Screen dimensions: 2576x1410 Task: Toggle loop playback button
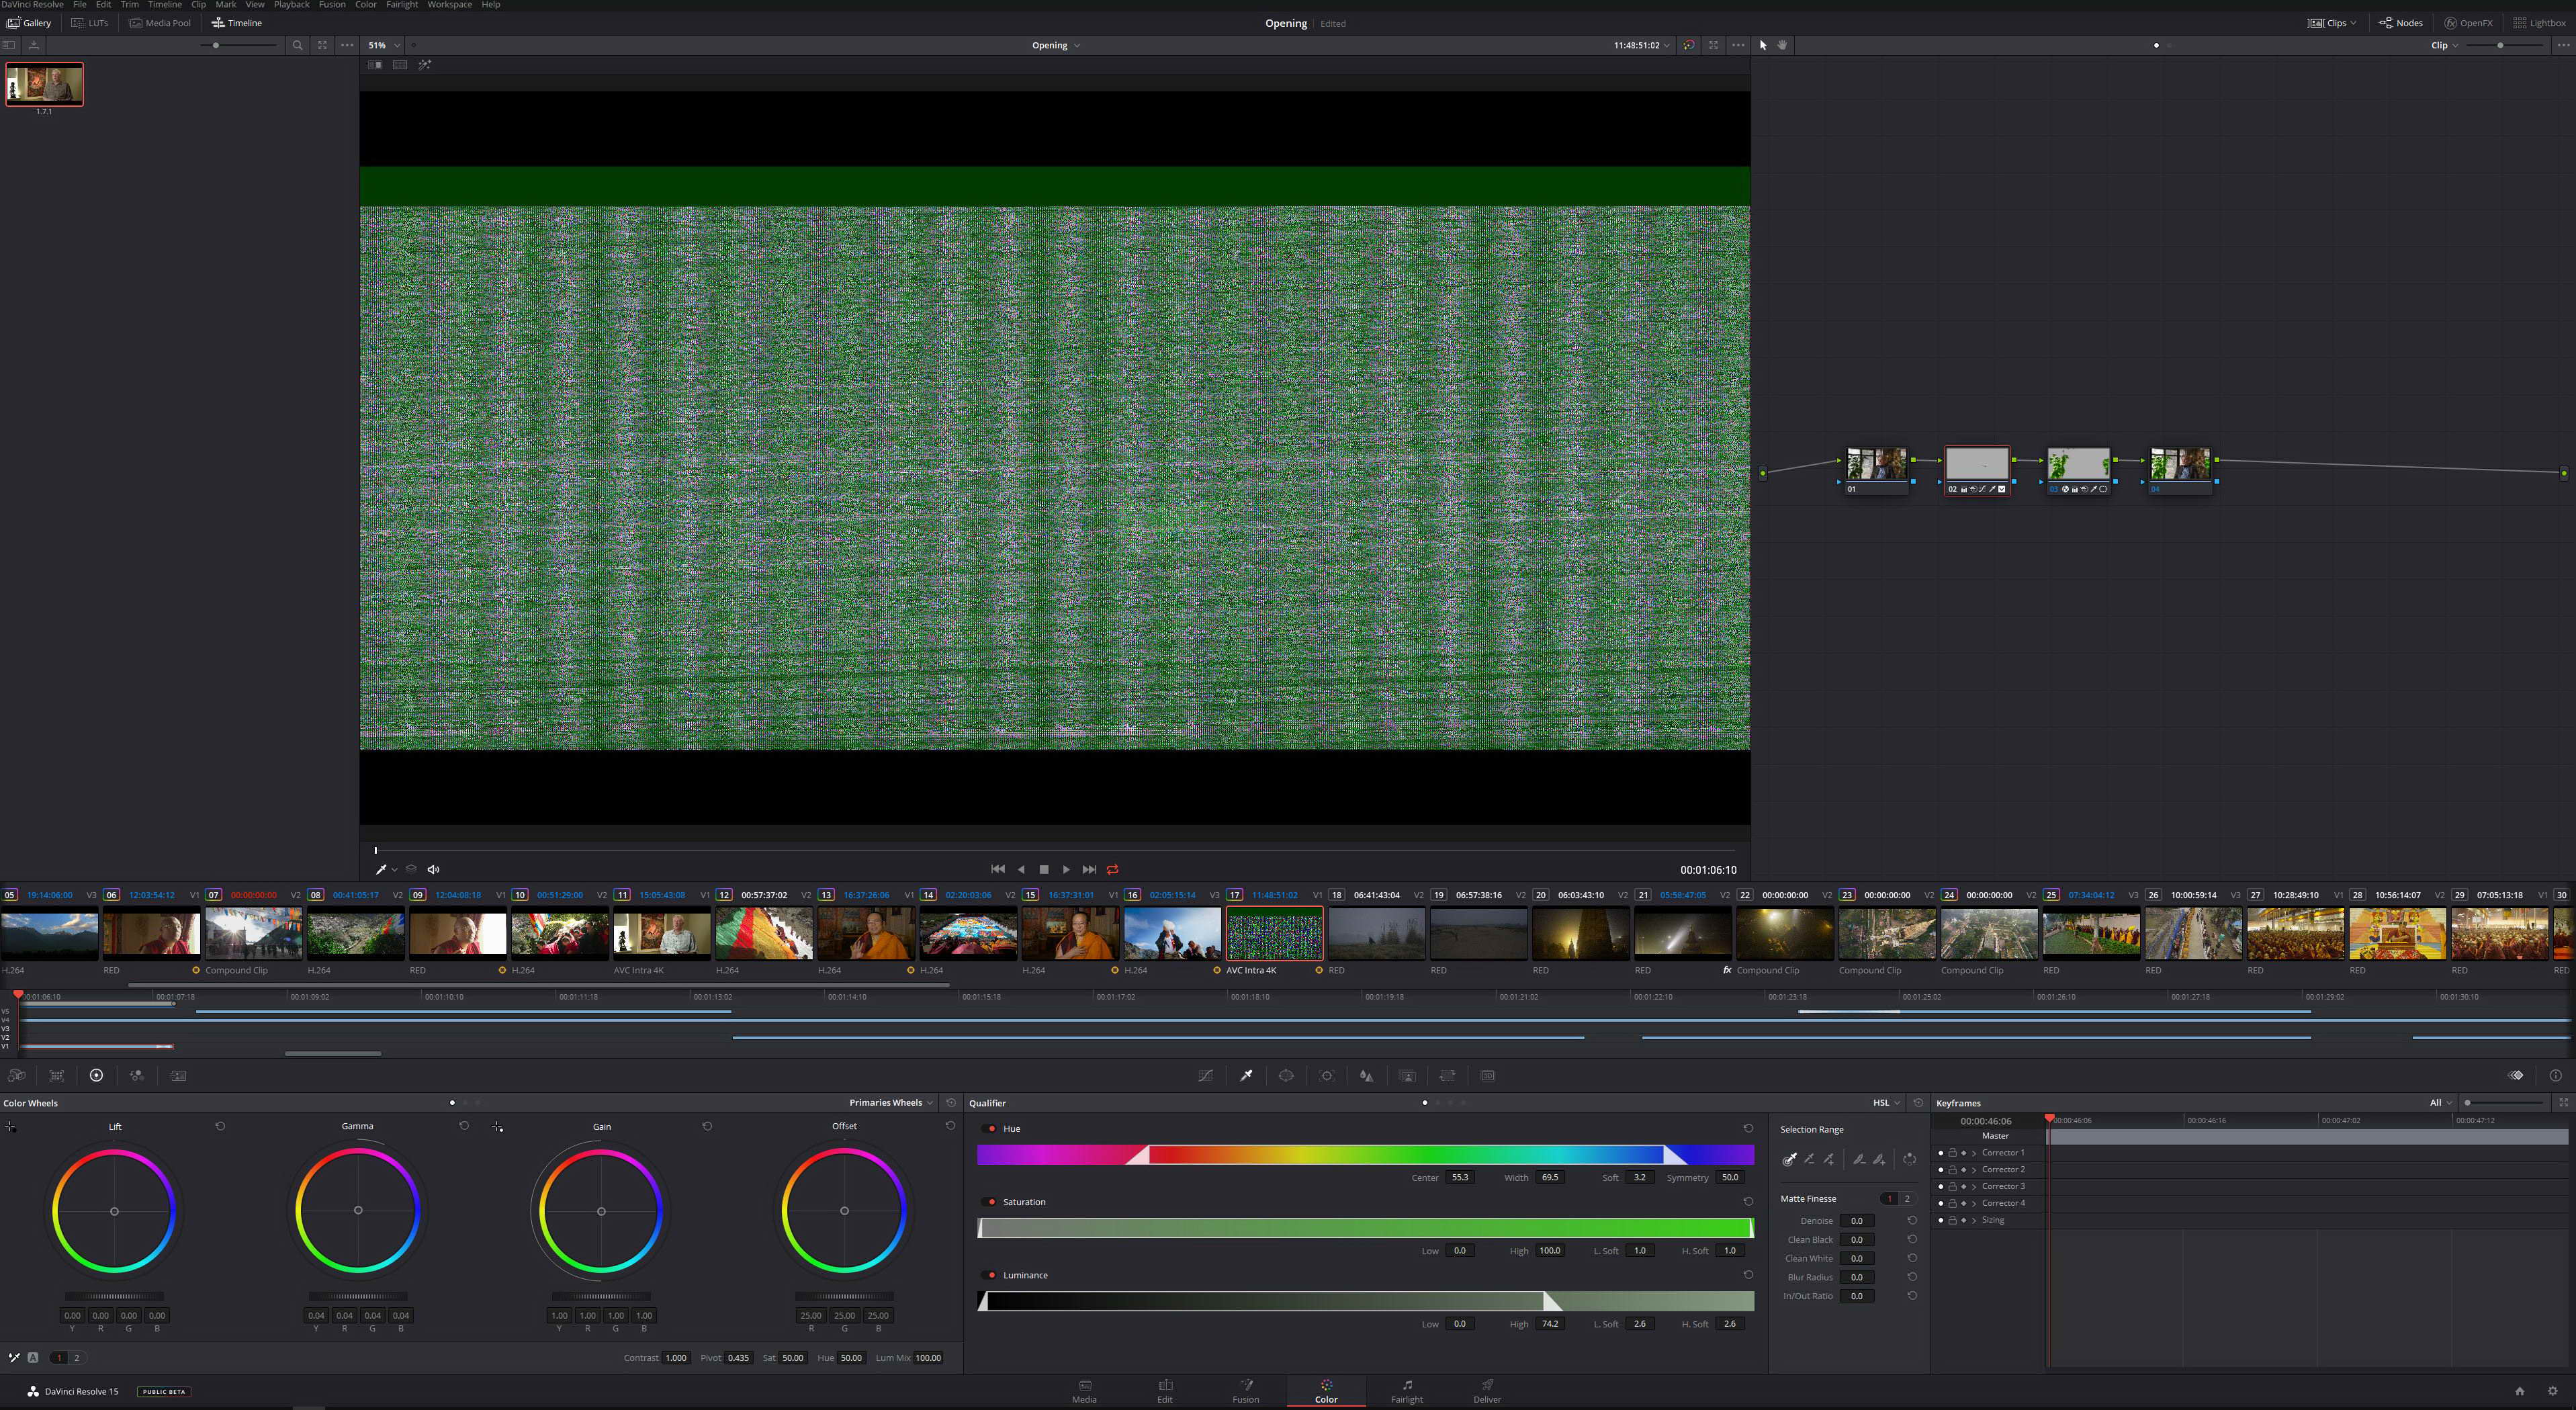[x=1113, y=870]
